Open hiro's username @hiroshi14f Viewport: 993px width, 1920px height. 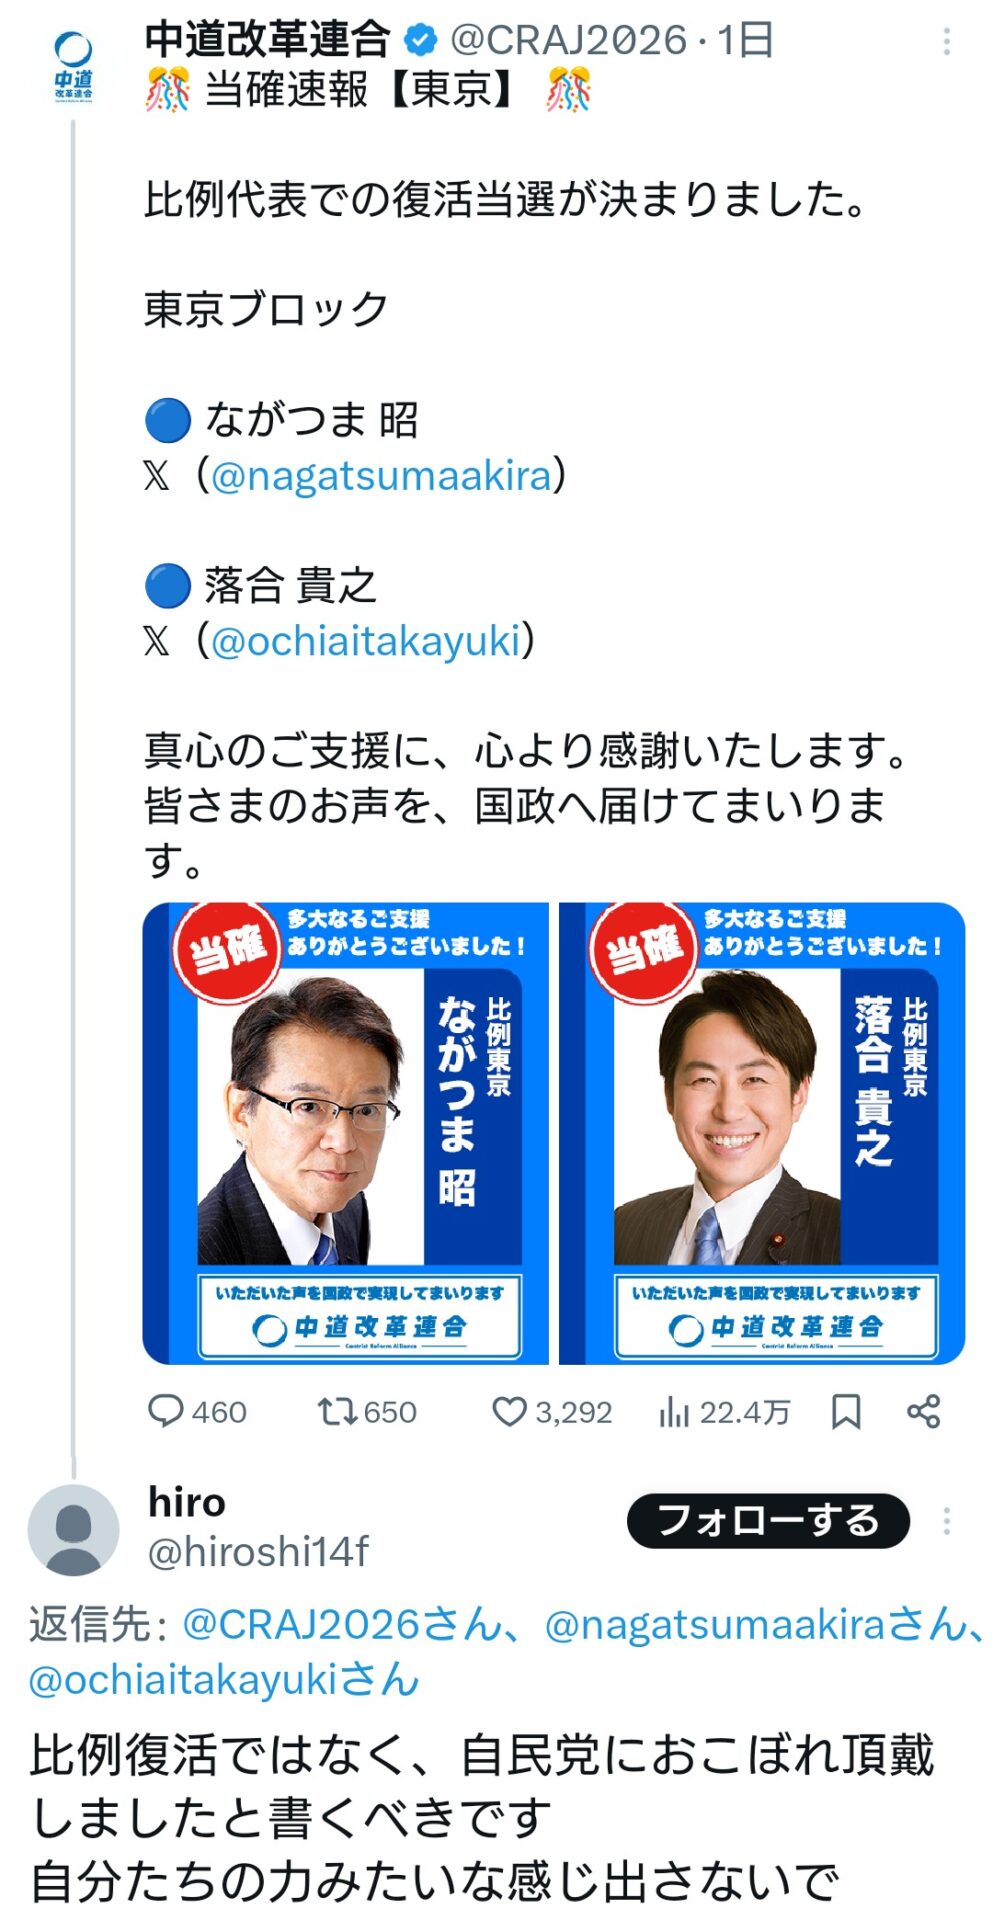[x=258, y=1551]
